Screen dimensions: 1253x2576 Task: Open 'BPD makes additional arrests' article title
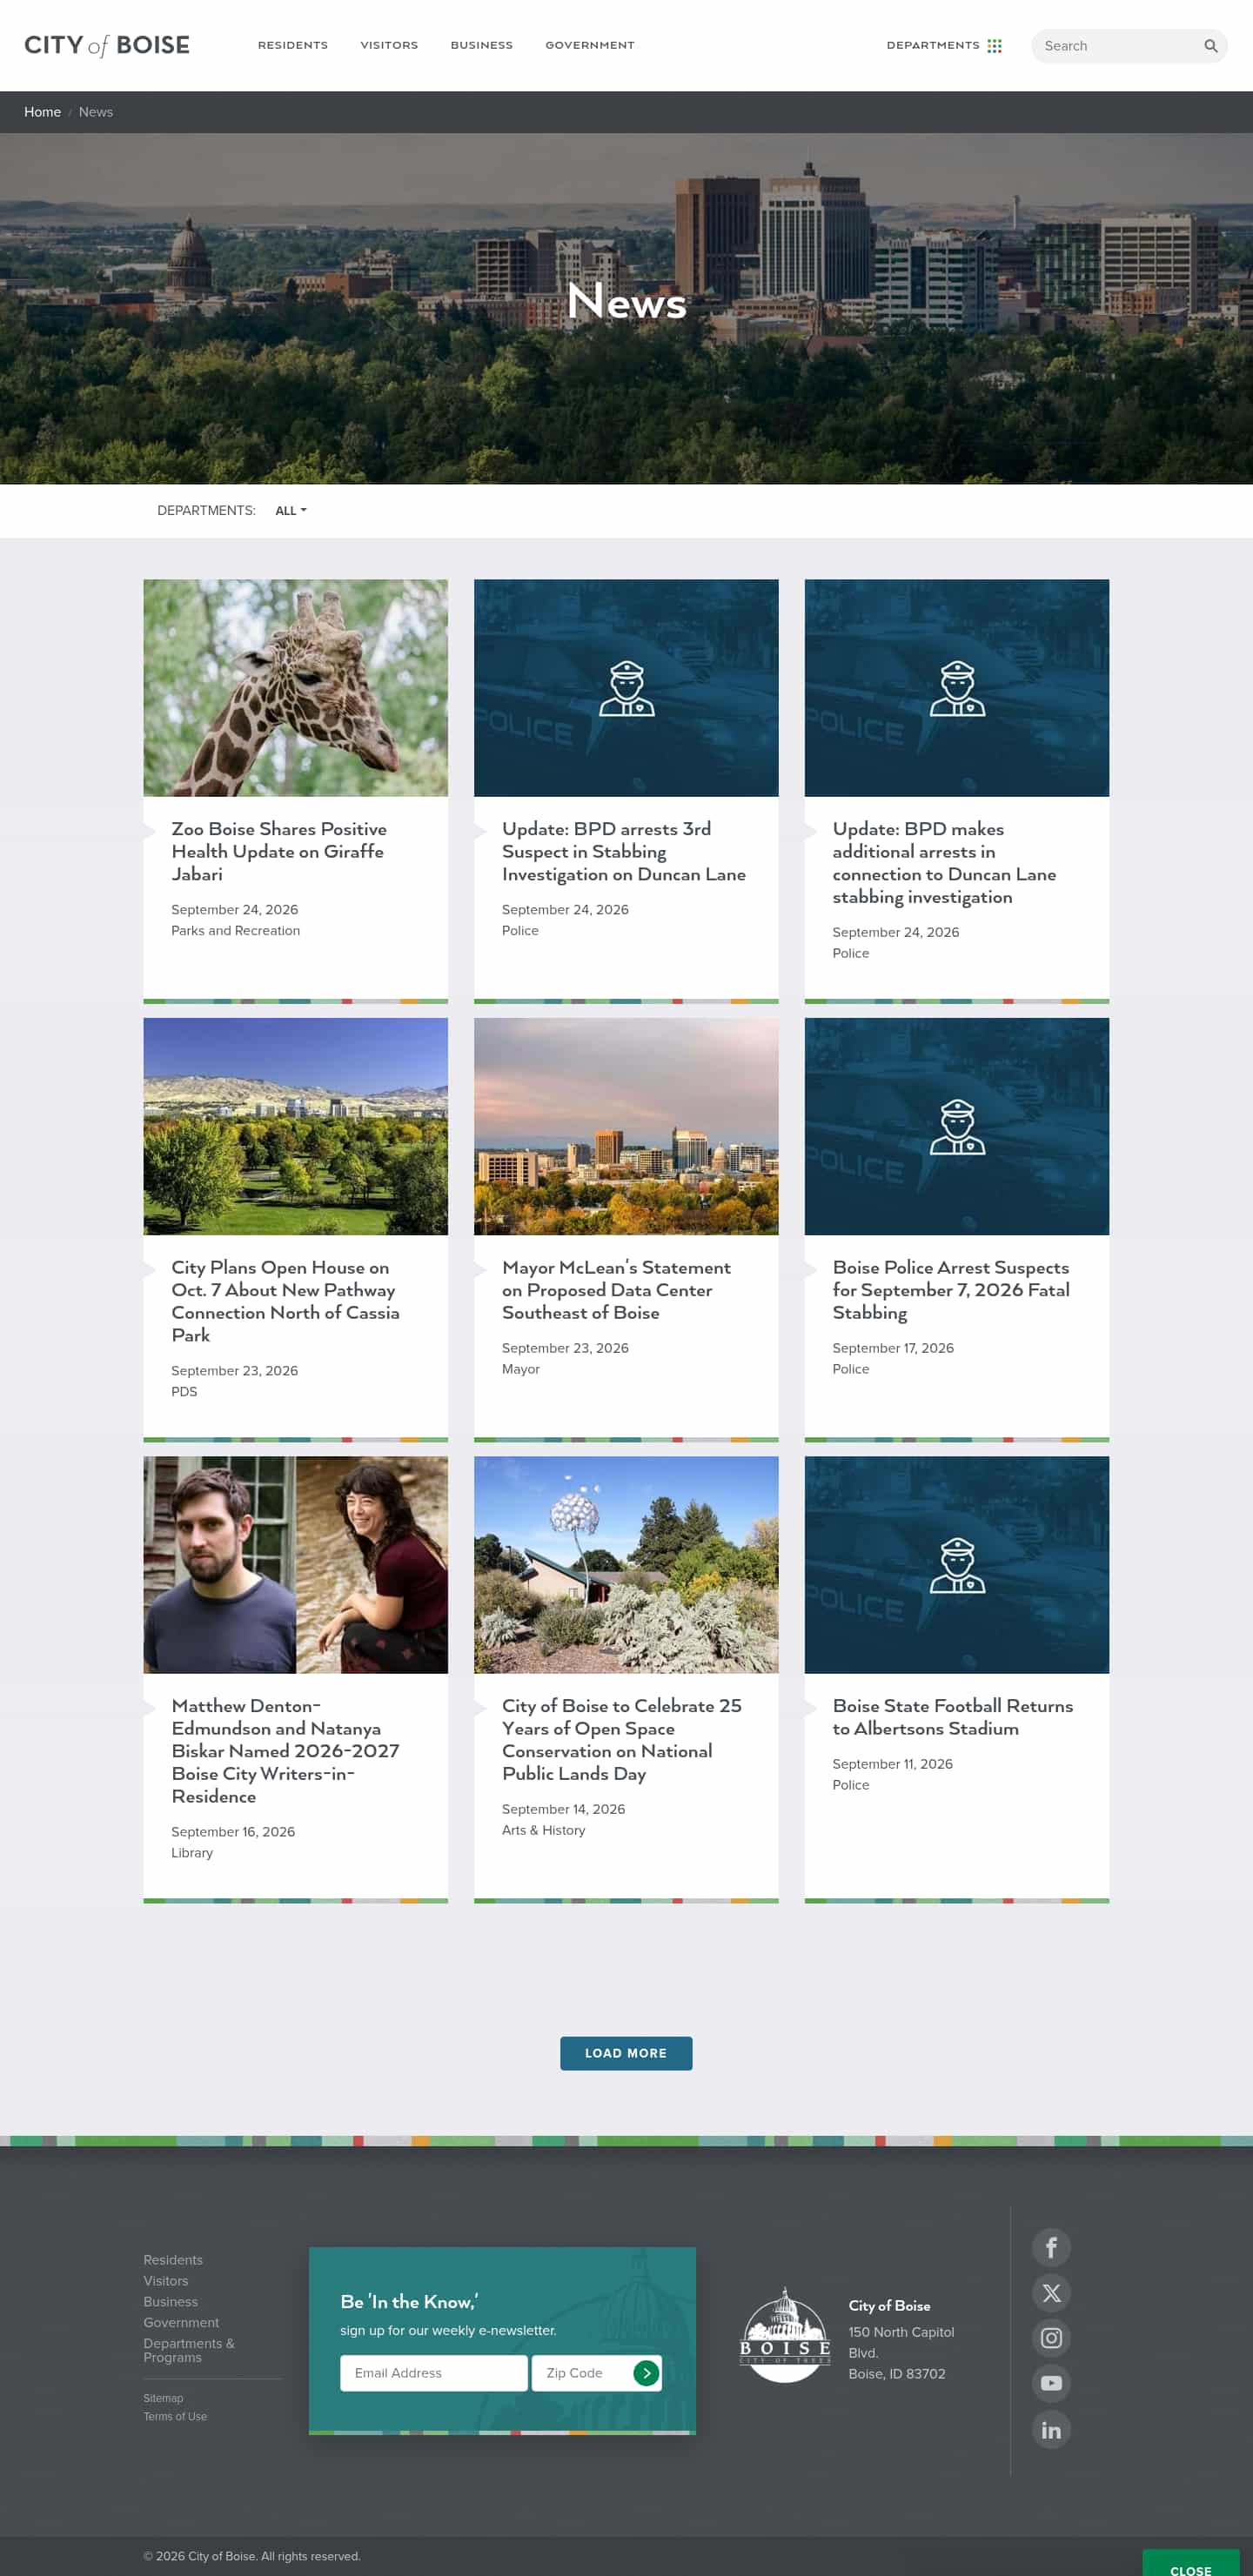click(944, 863)
